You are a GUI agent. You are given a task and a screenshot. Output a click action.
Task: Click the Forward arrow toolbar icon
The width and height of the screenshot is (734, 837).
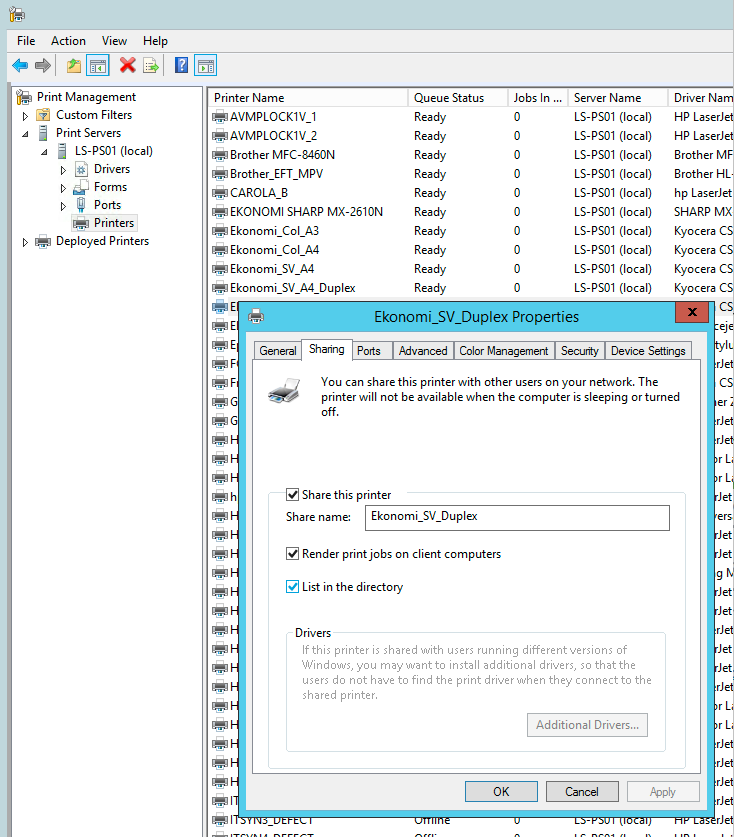(x=43, y=66)
